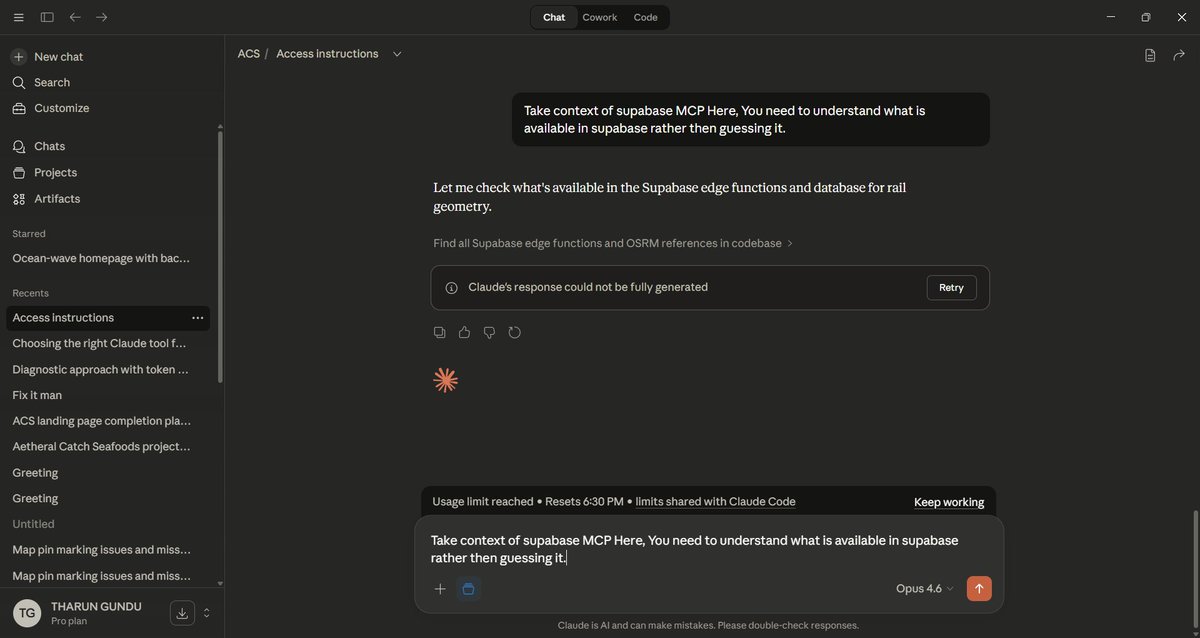Open Aetheral Catch Seafoods project chat
The height and width of the screenshot is (638, 1200).
tap(101, 447)
